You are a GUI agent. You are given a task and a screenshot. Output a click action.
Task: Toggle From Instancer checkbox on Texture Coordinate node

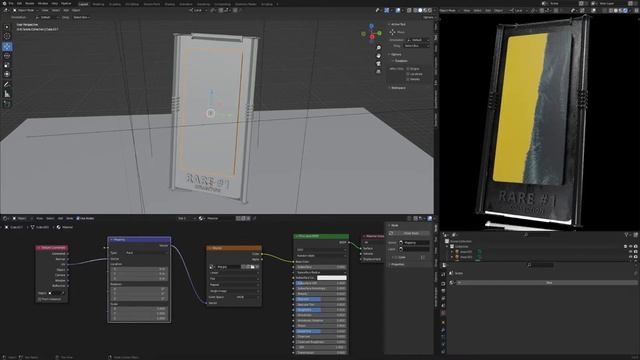pyautogui.click(x=40, y=299)
